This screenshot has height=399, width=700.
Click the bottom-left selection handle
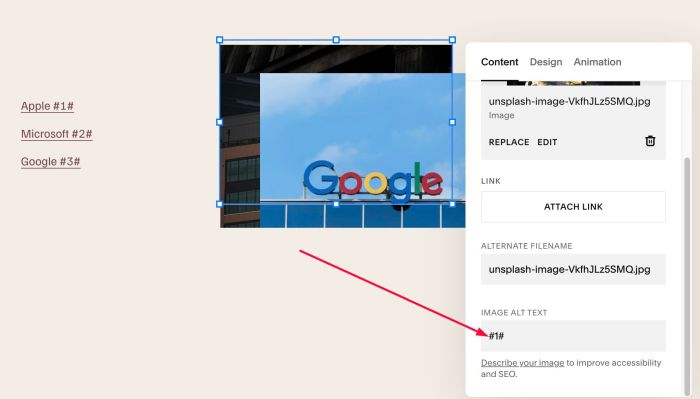(220, 204)
